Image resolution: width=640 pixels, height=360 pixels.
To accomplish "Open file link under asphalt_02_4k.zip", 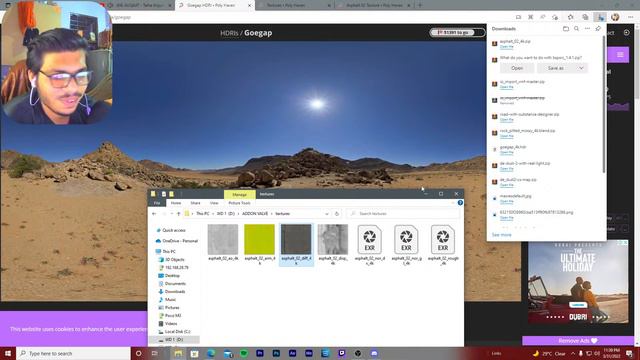I will point(507,47).
